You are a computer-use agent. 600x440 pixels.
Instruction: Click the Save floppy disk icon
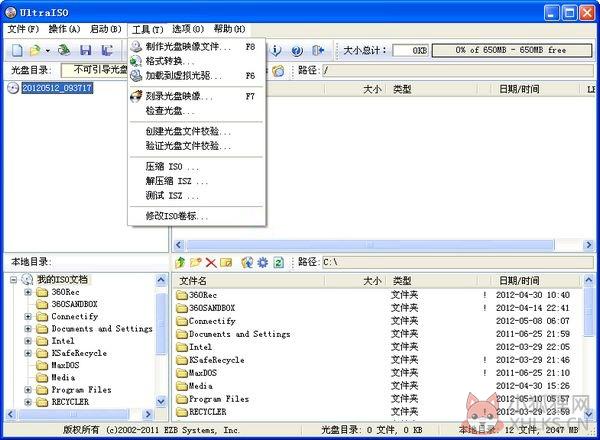[x=85, y=51]
